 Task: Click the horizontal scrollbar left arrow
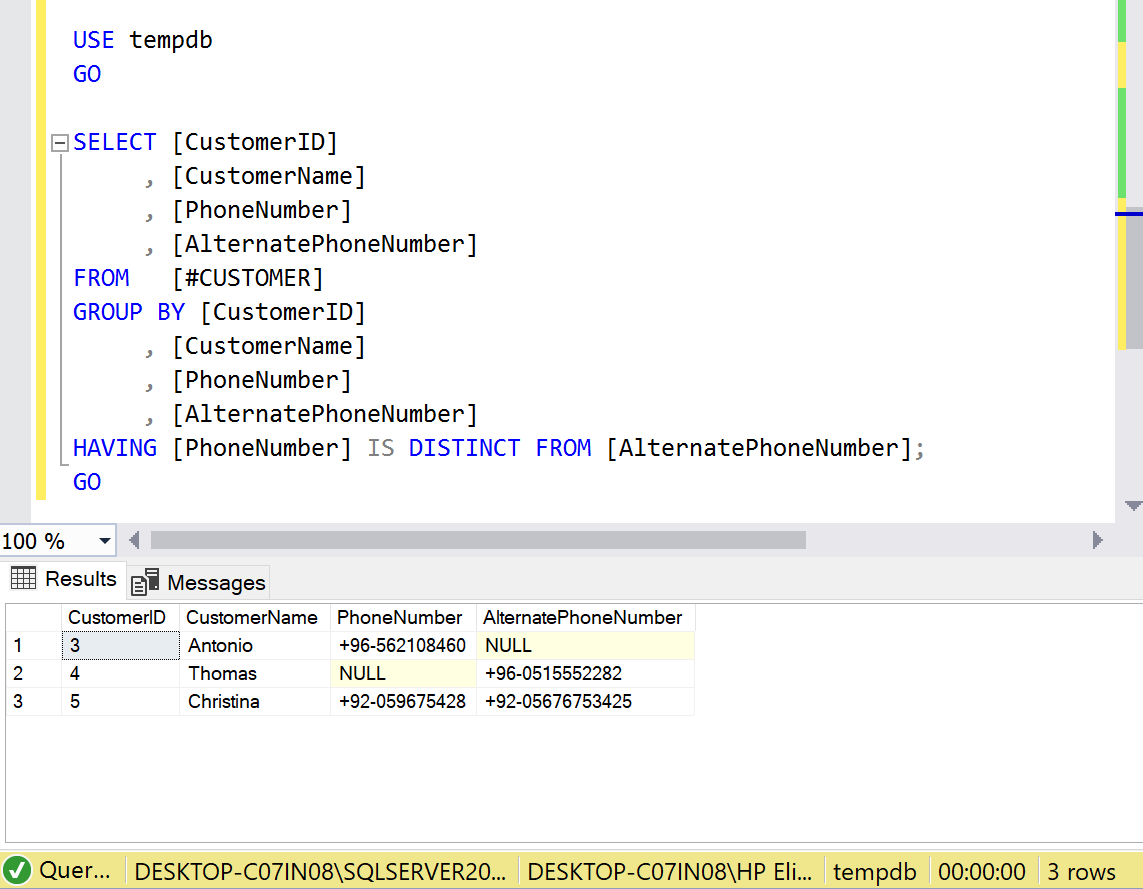point(134,541)
